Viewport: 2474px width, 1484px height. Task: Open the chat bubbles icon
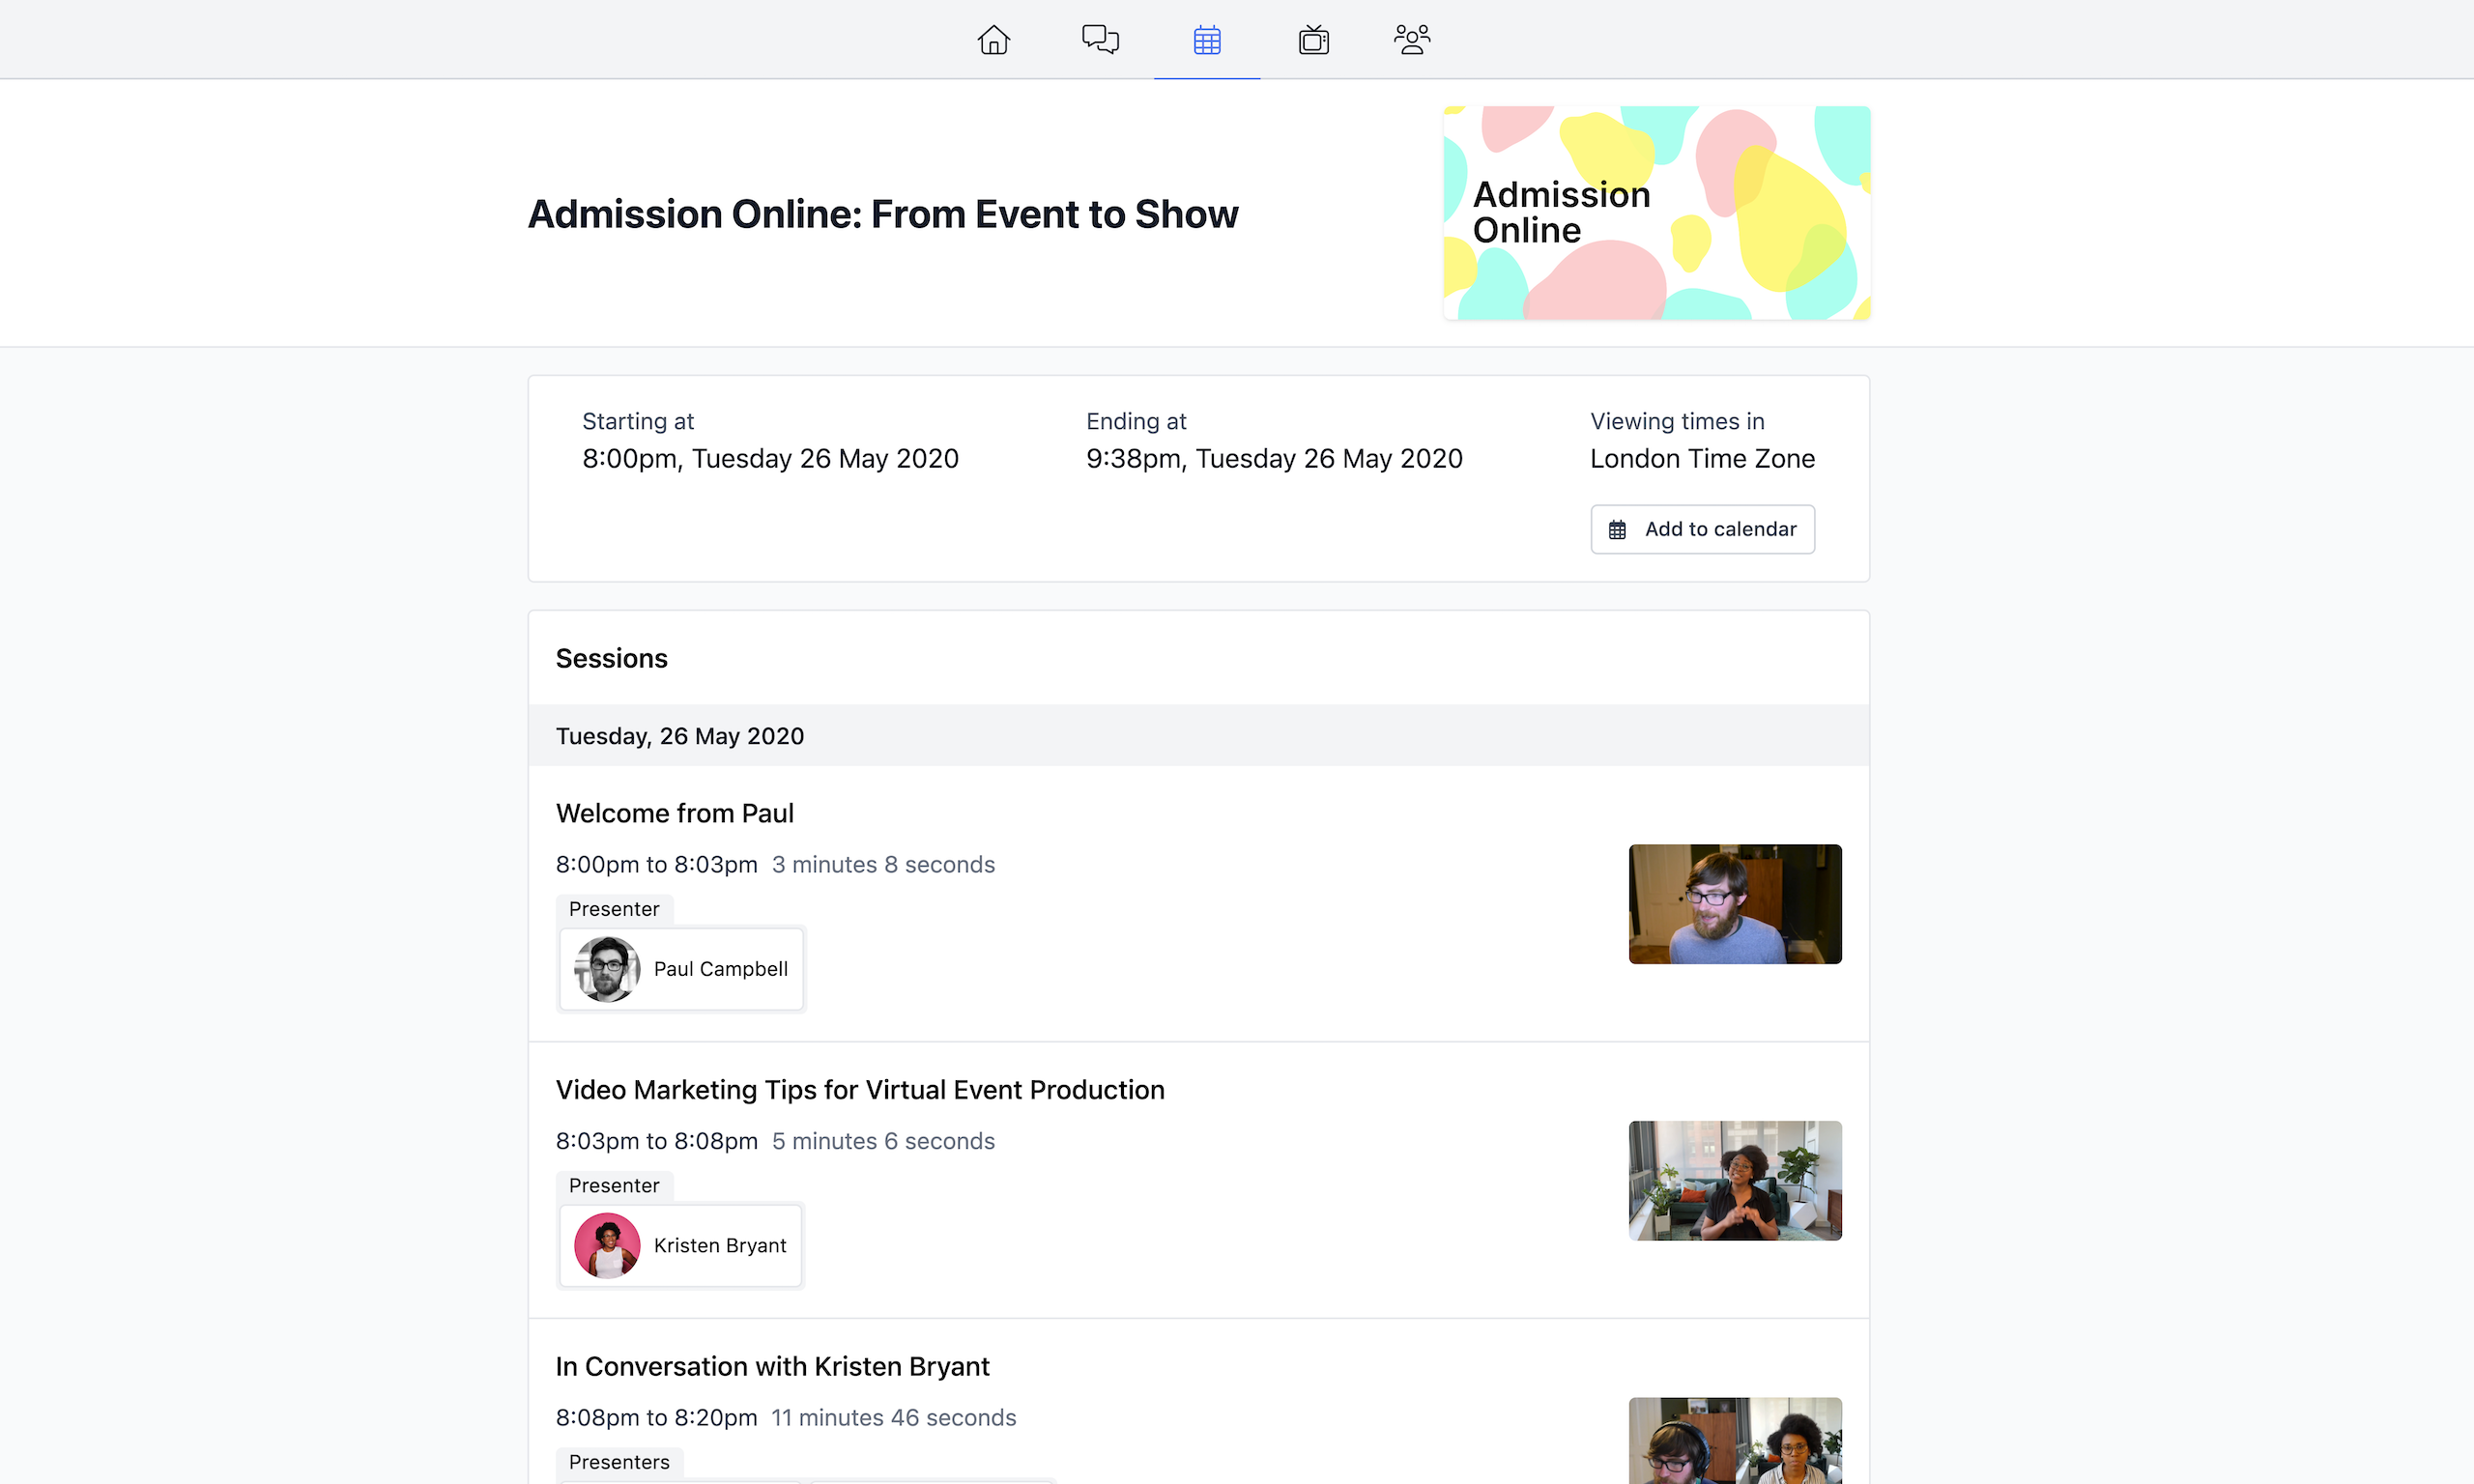click(1100, 40)
